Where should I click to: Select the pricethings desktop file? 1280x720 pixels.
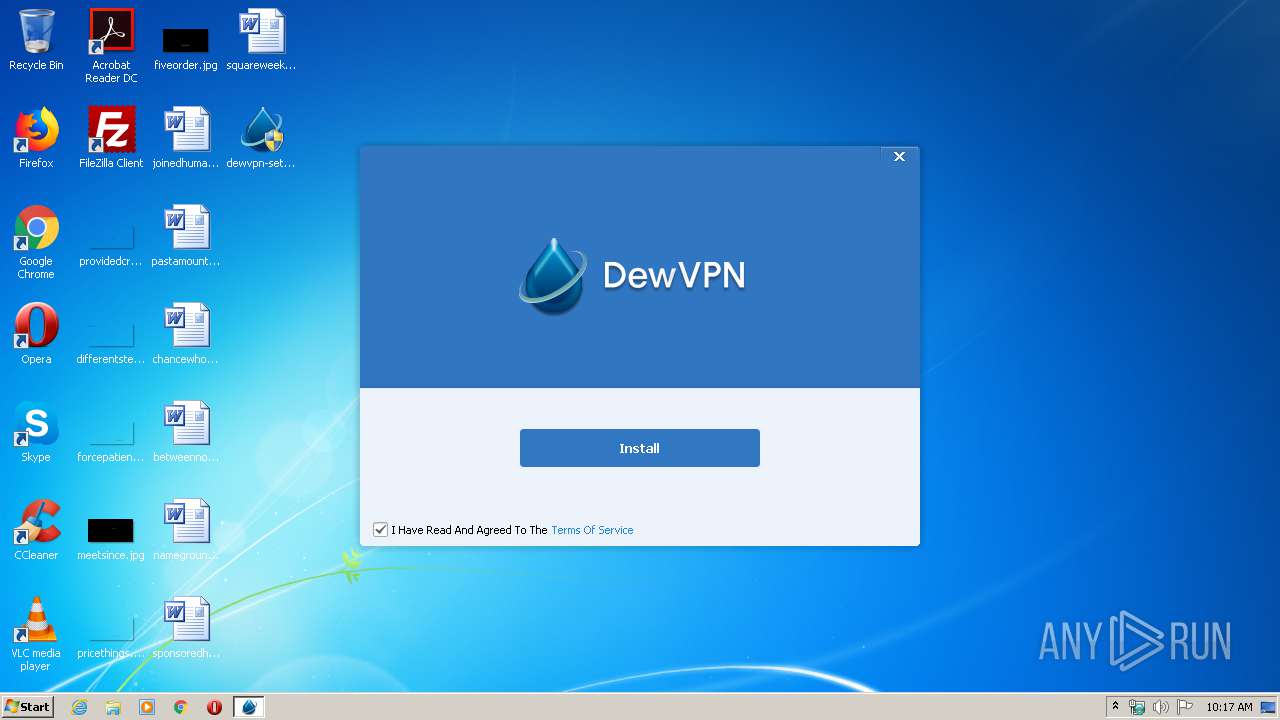click(x=111, y=638)
